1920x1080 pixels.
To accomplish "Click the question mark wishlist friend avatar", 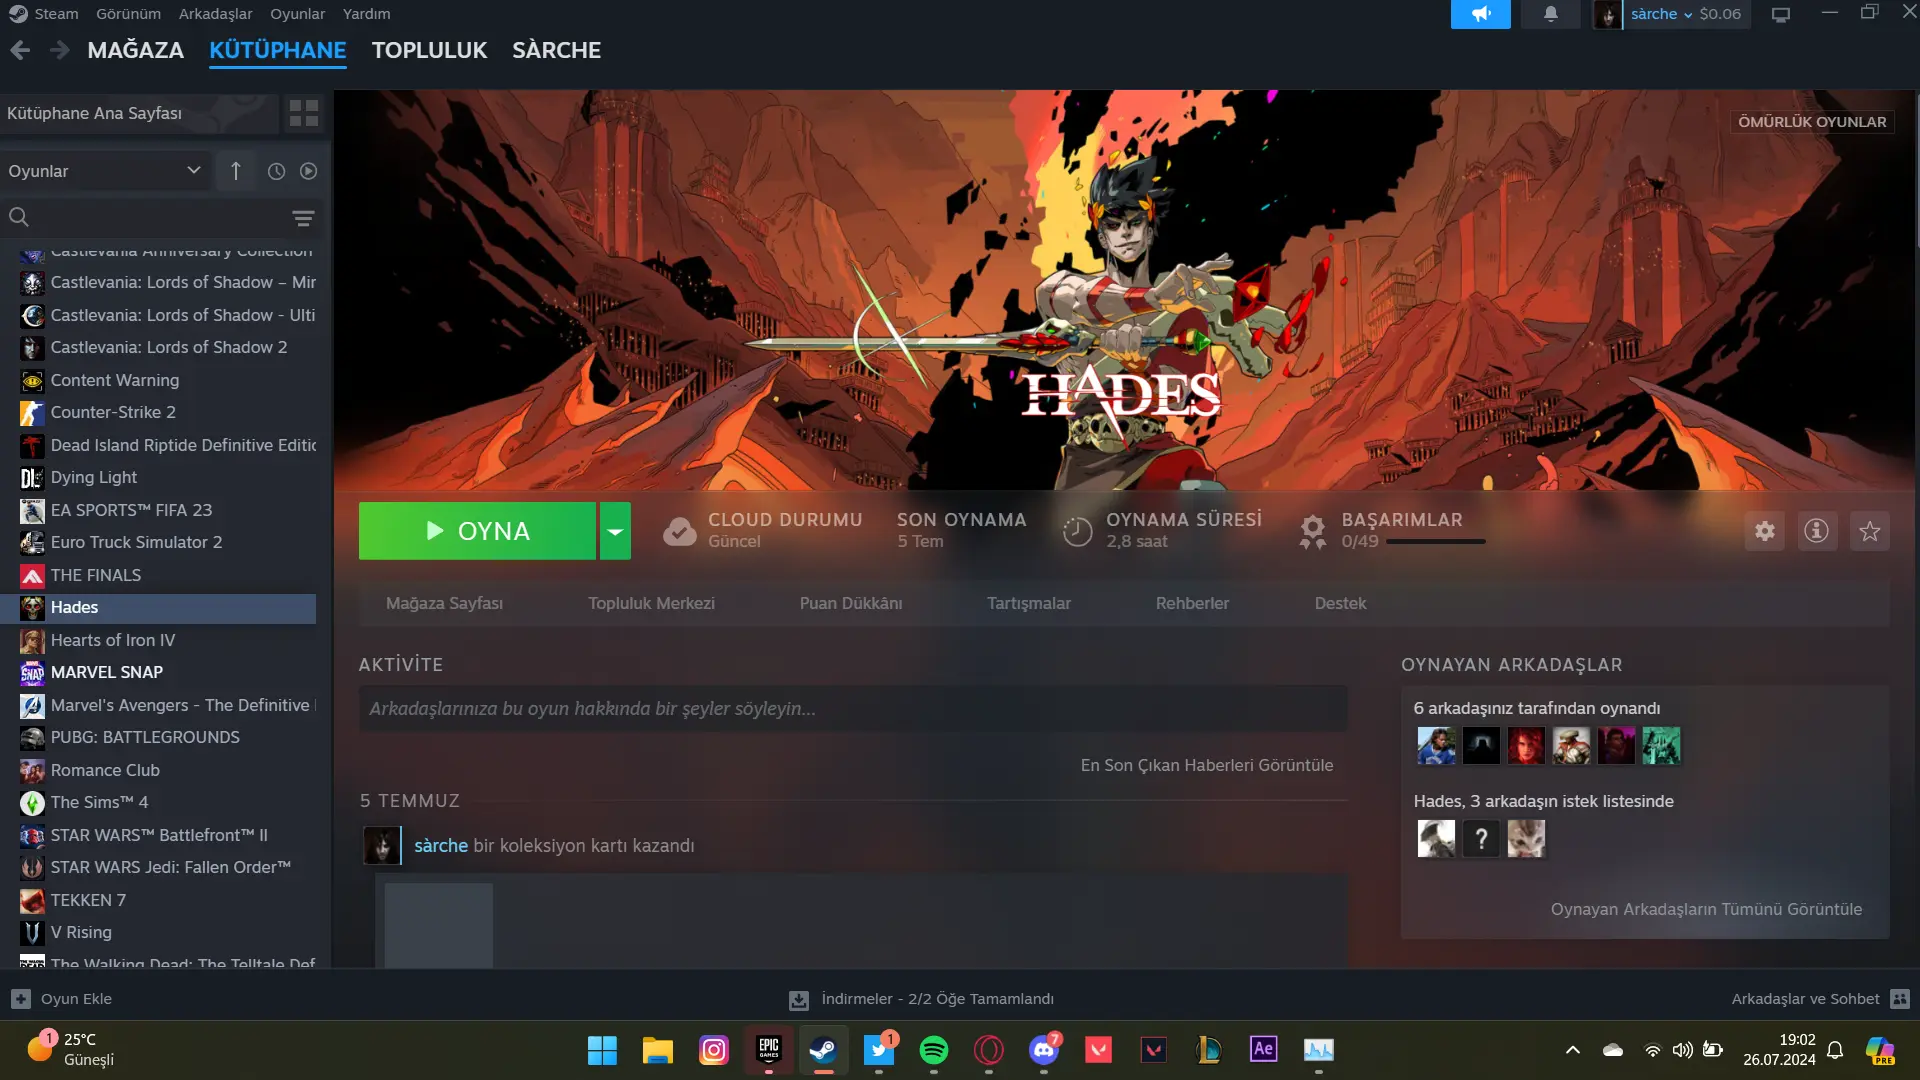I will click(x=1481, y=838).
